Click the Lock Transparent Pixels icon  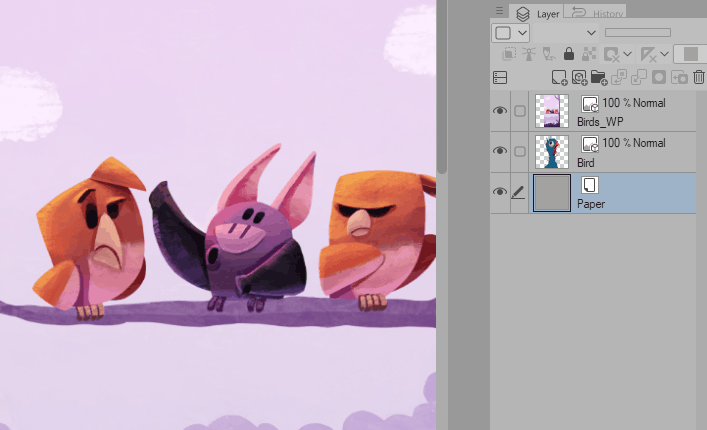click(x=590, y=54)
